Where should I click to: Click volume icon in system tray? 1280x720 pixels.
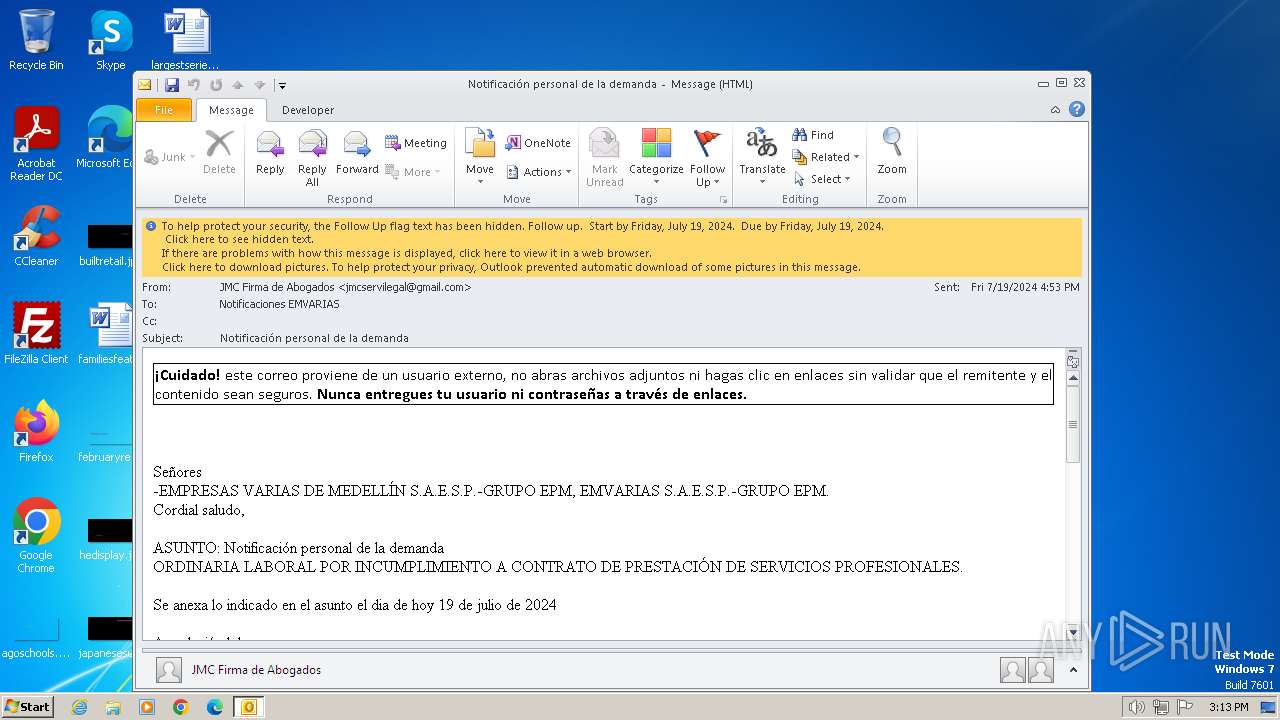click(x=1136, y=707)
